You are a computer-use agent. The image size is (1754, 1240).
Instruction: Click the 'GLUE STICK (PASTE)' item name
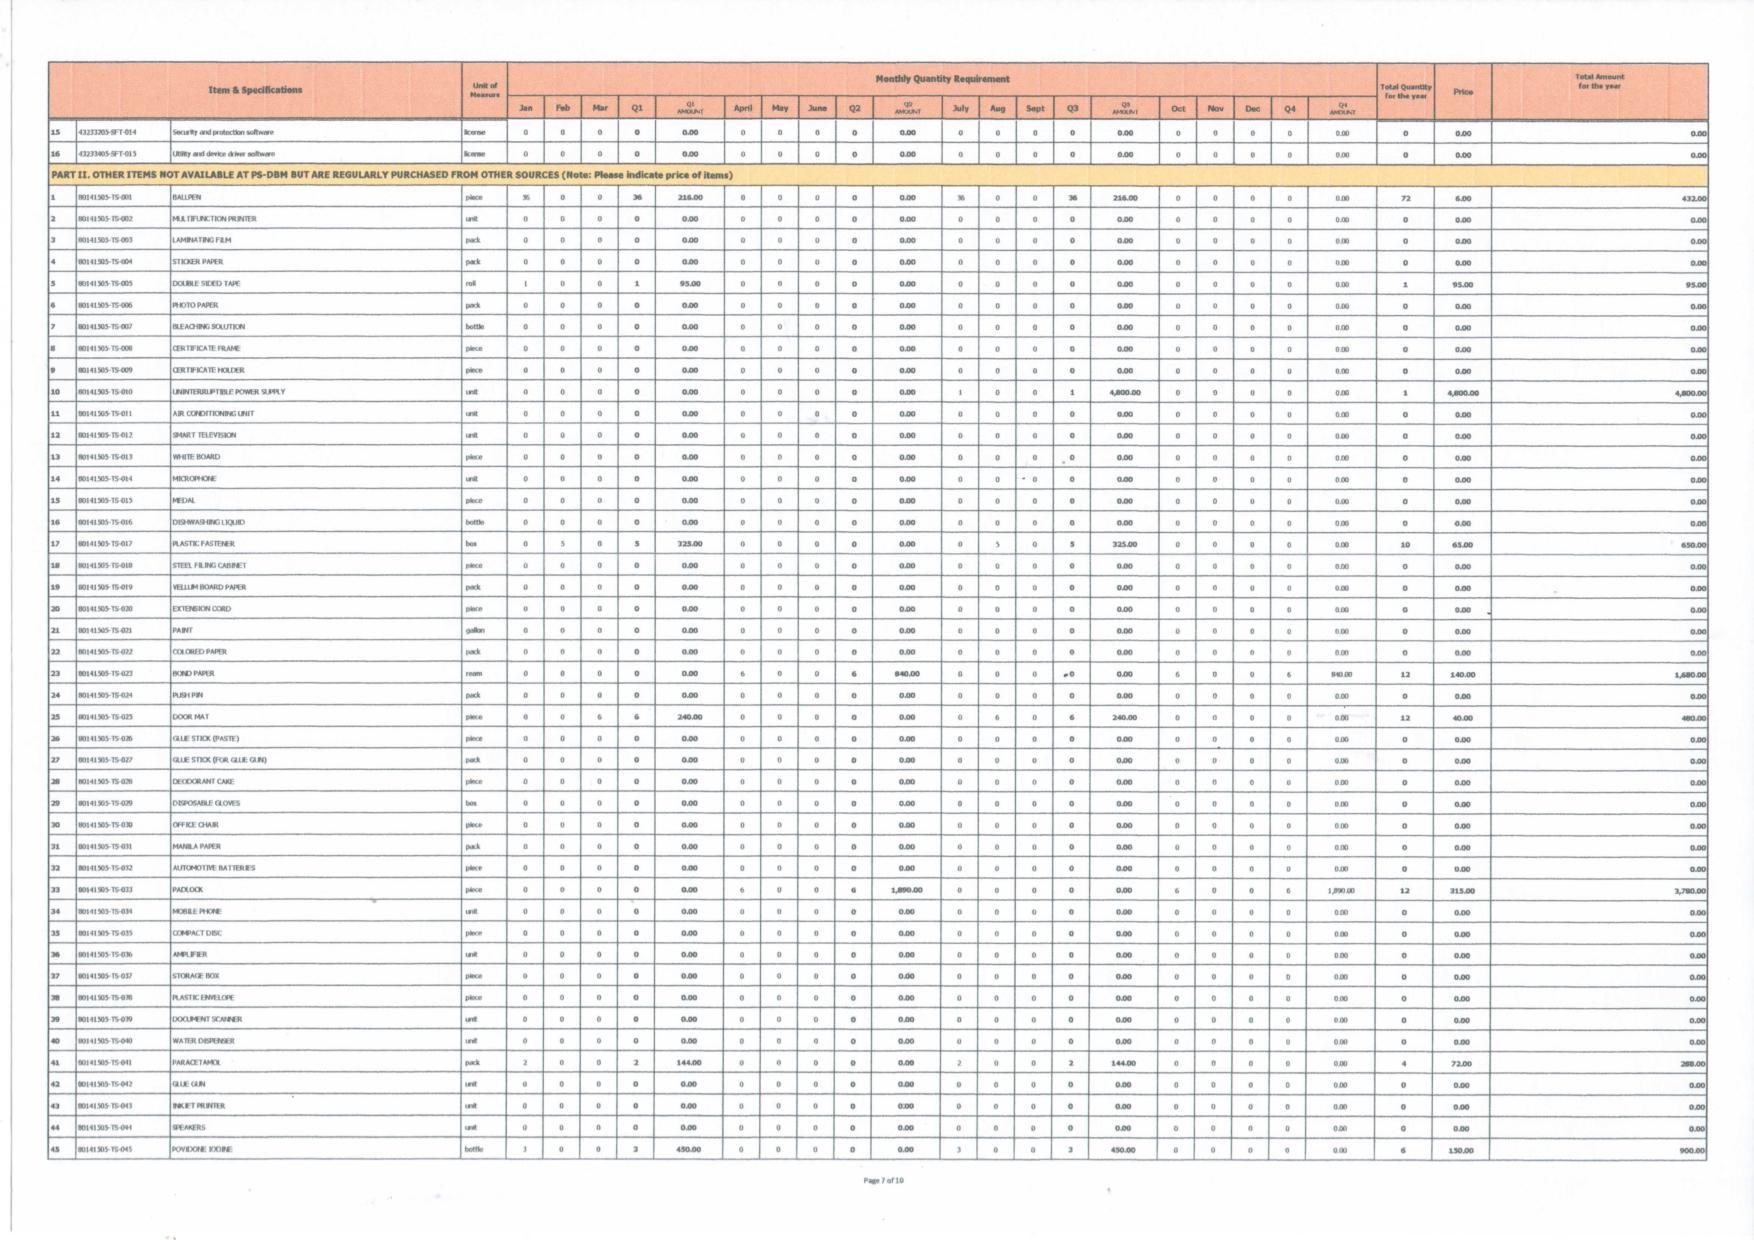tap(205, 739)
